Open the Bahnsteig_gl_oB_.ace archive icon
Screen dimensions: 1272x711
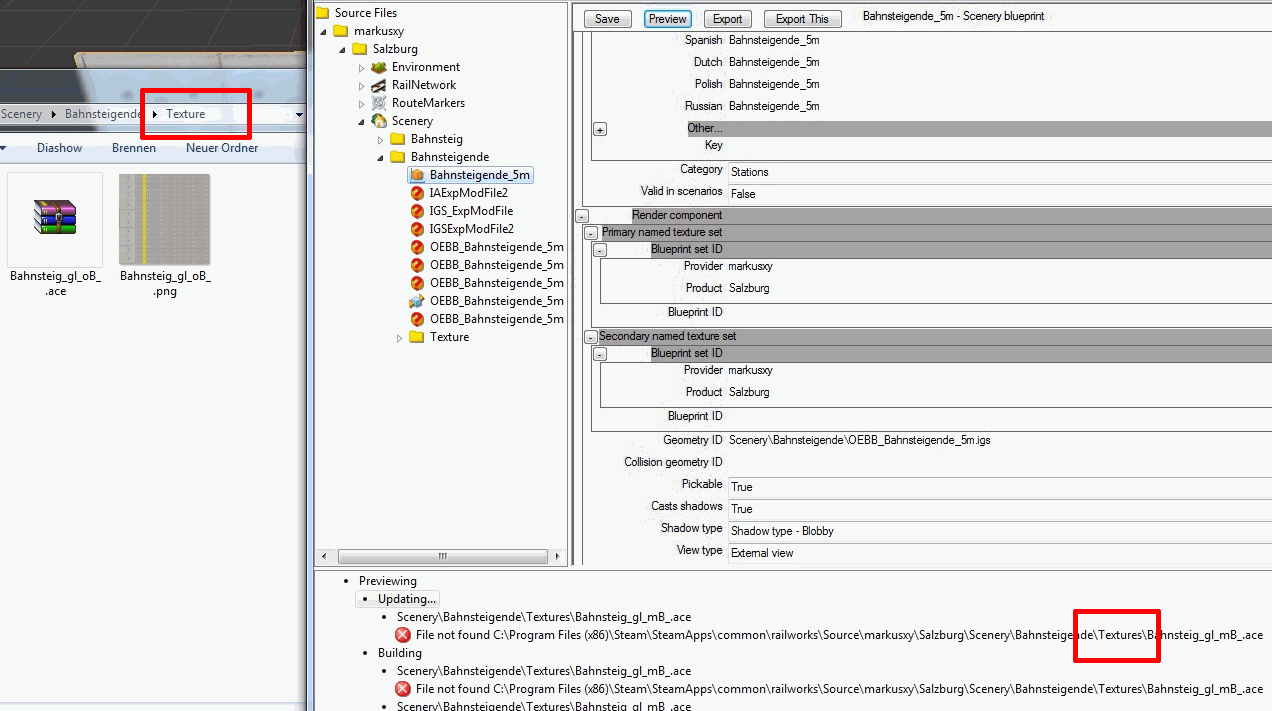coord(55,217)
